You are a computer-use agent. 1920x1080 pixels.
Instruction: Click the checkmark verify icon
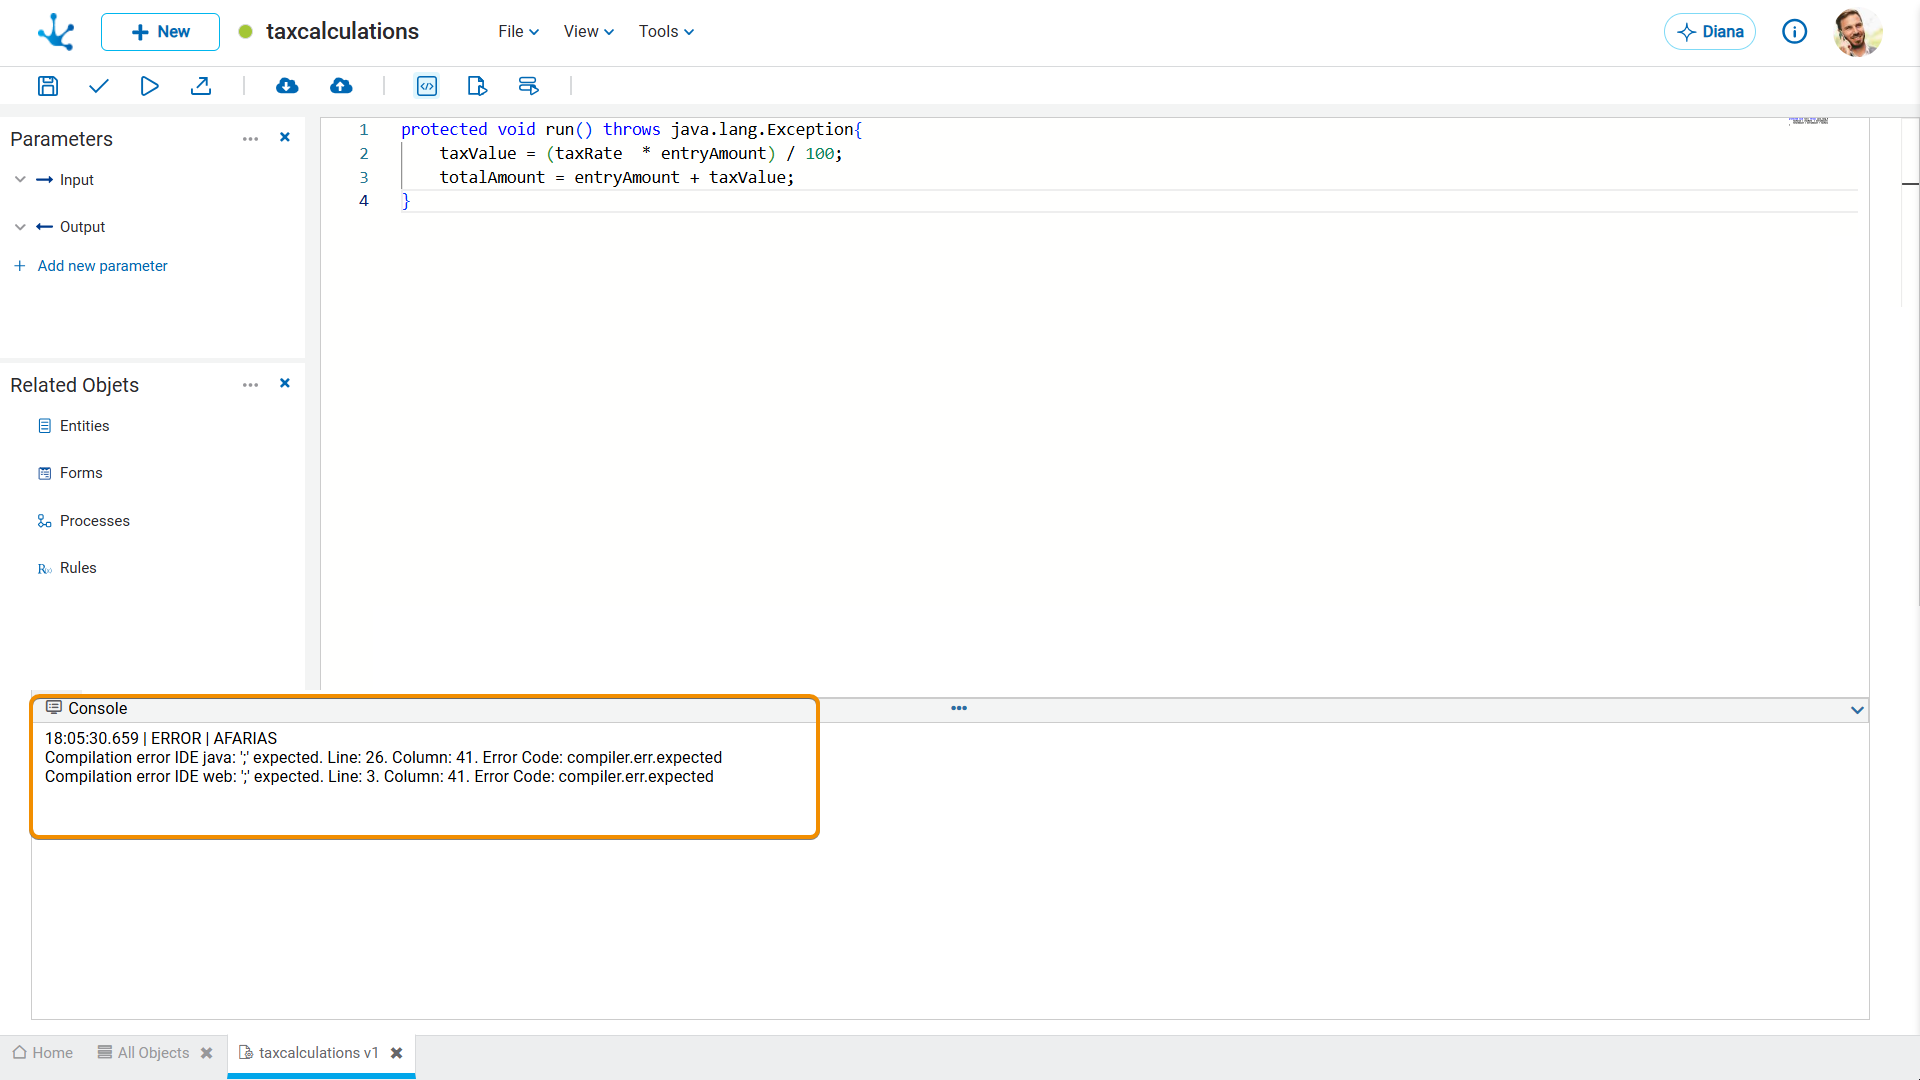(98, 86)
